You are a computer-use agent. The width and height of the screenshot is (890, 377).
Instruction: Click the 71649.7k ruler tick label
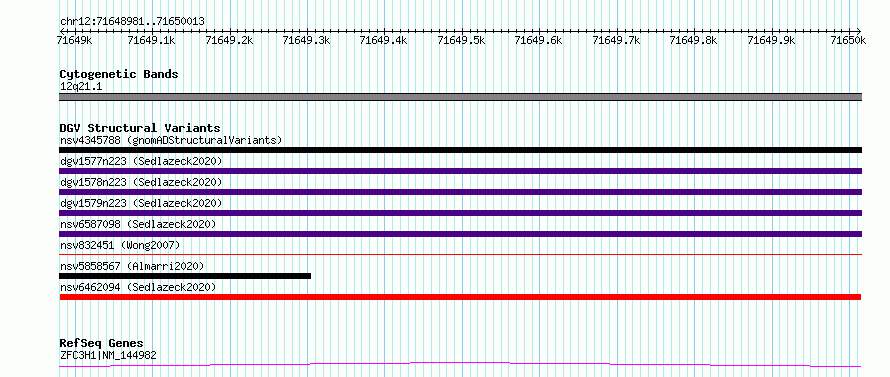616,40
